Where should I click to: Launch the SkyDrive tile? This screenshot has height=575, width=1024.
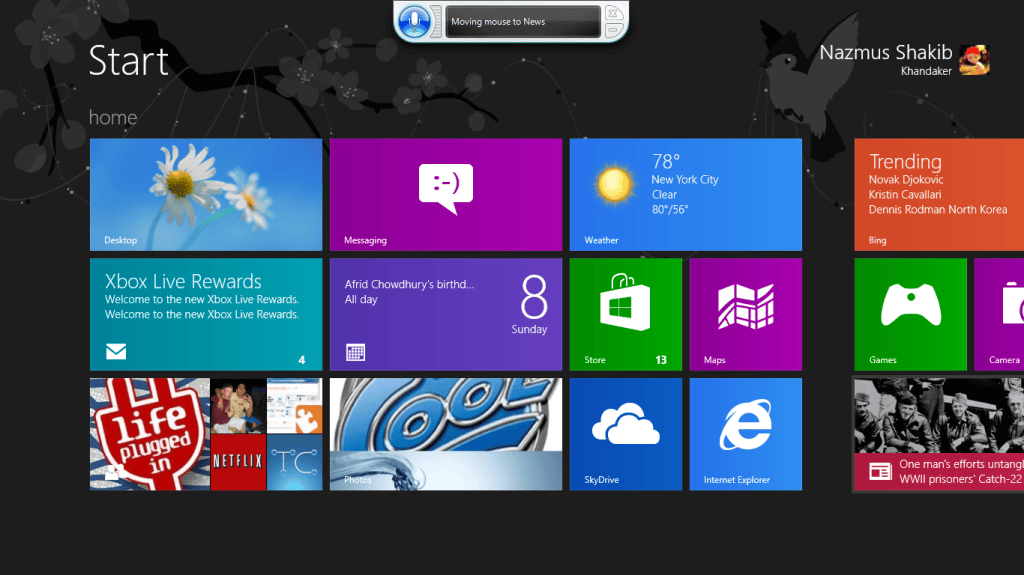(626, 434)
